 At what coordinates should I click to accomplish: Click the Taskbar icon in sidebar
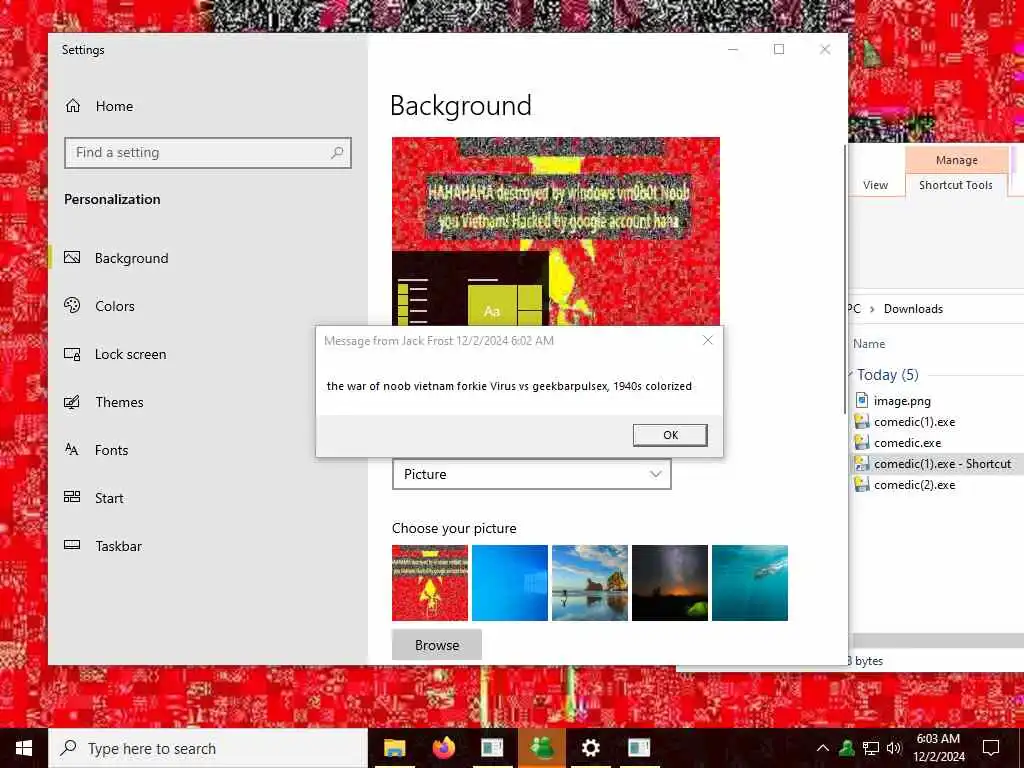(72, 545)
